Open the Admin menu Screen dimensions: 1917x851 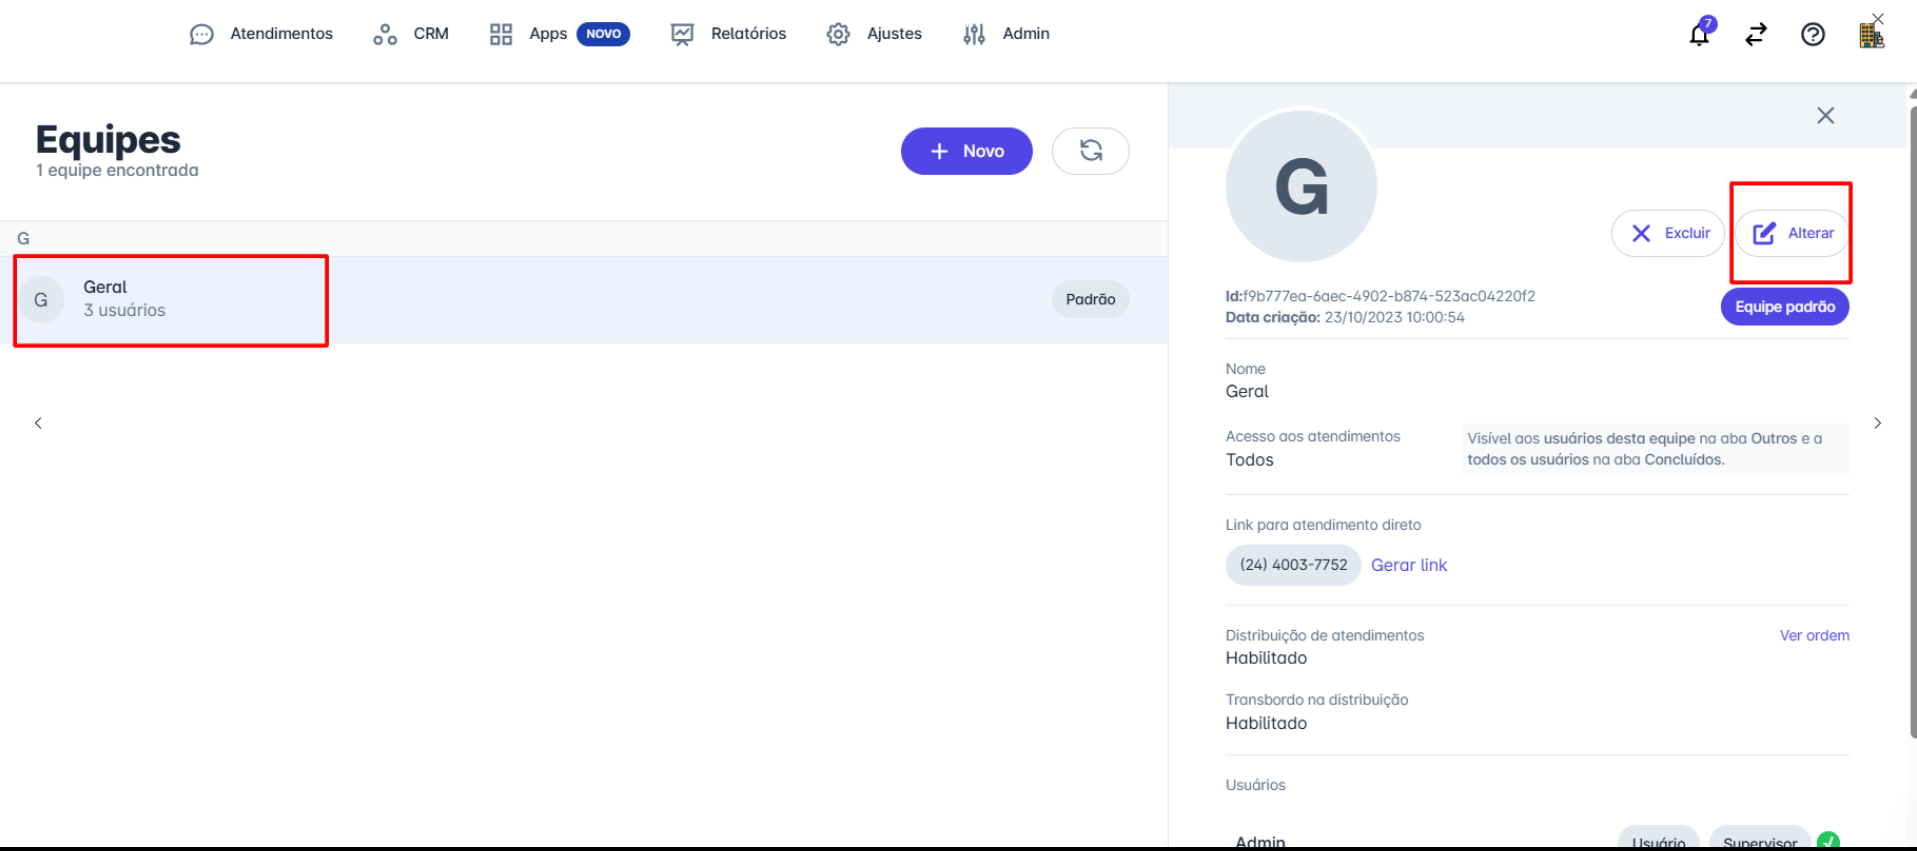point(1006,34)
